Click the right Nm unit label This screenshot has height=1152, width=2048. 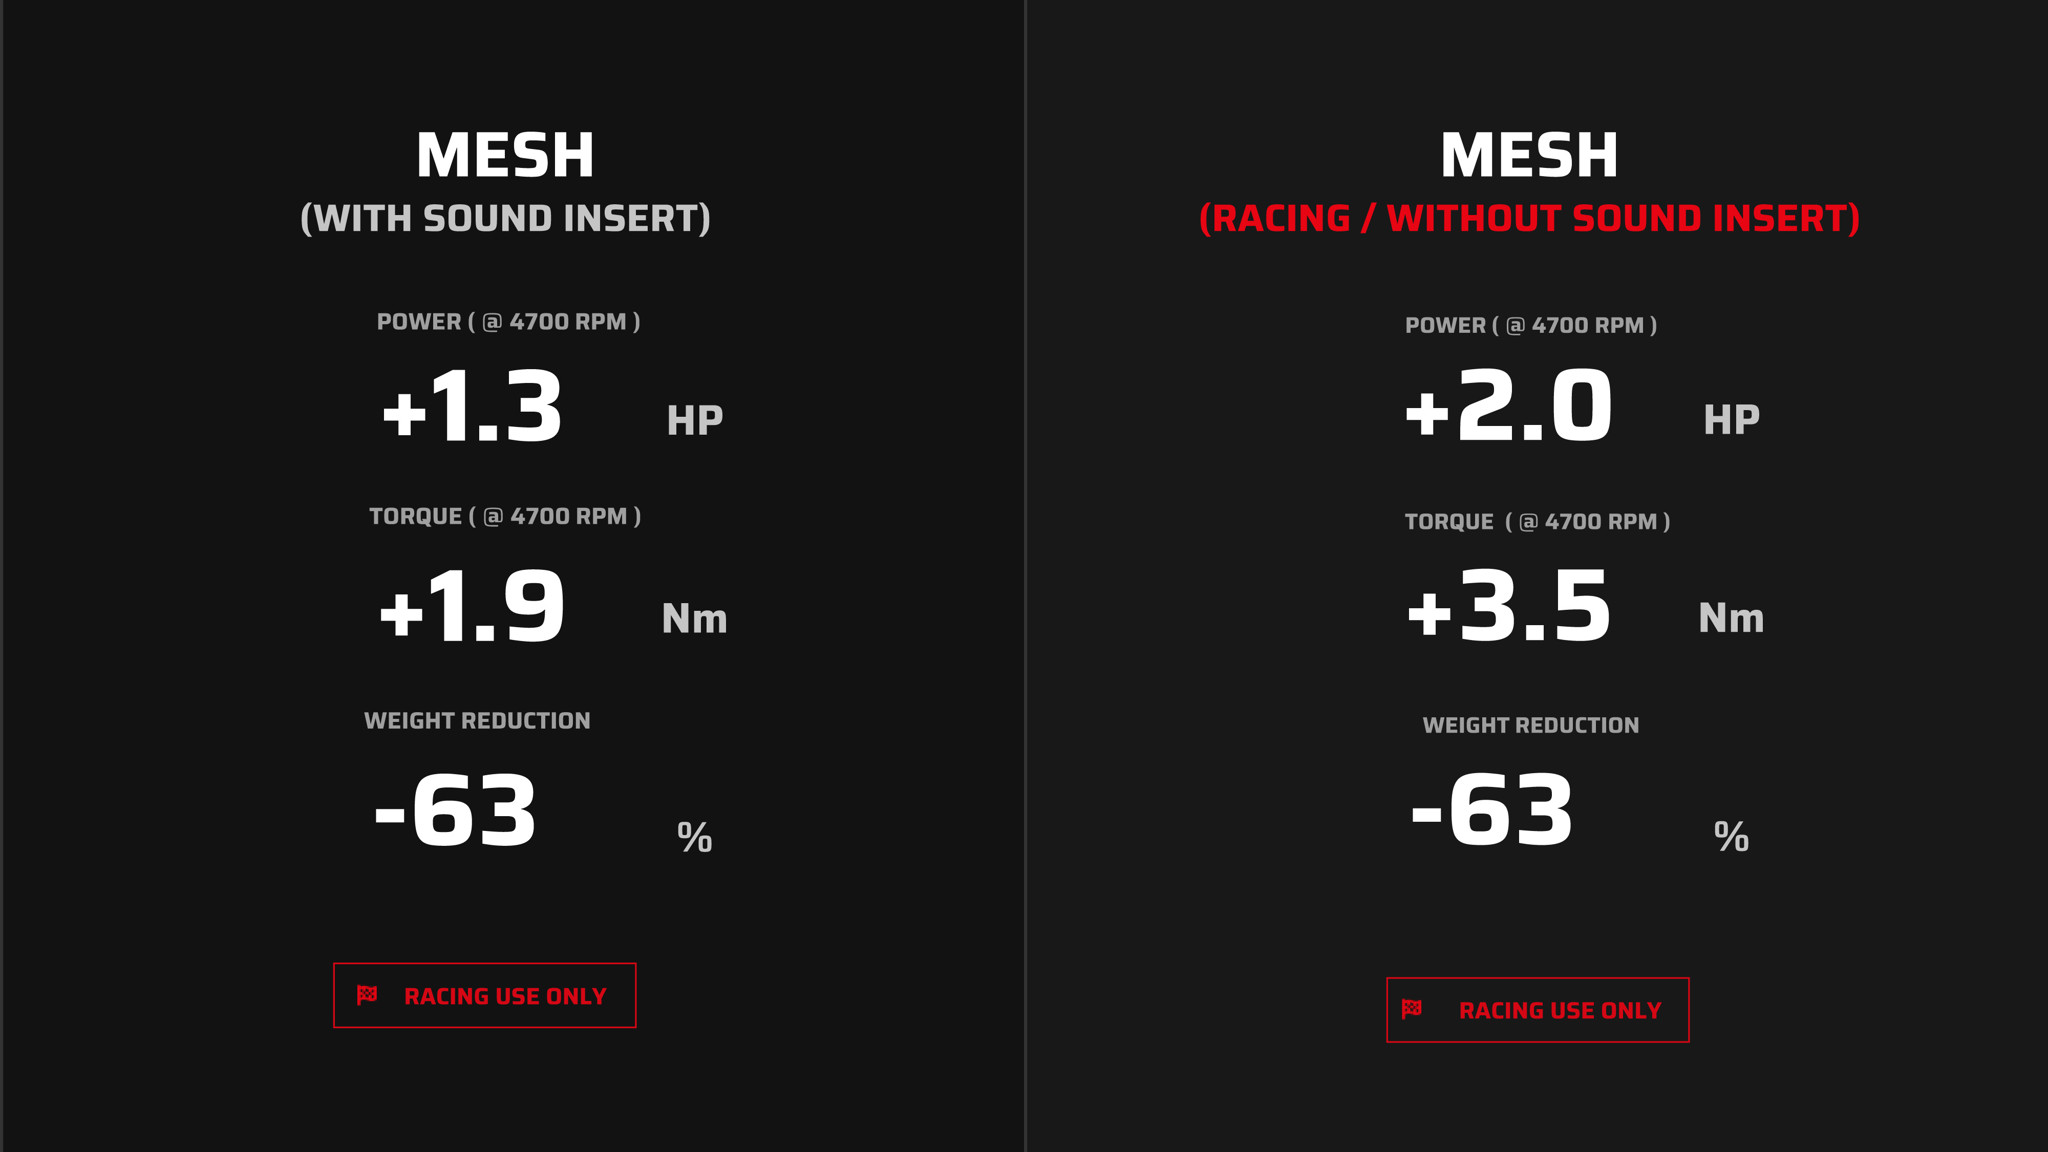[x=1731, y=618]
